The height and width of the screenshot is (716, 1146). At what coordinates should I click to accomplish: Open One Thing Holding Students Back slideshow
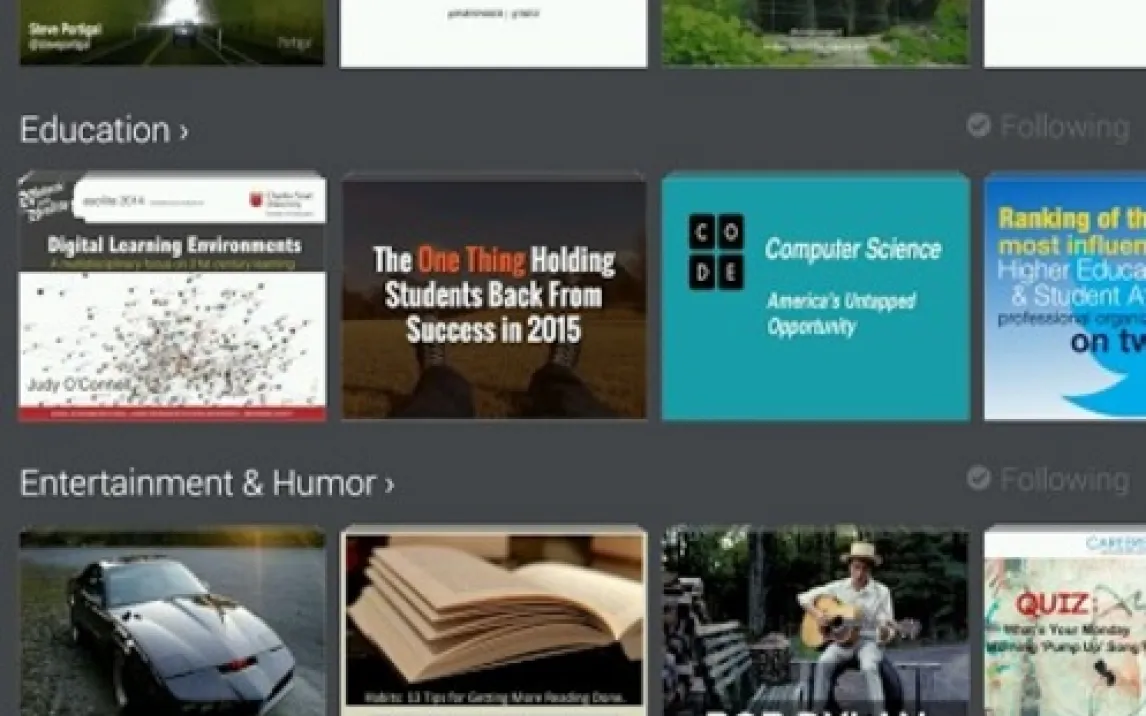(494, 297)
